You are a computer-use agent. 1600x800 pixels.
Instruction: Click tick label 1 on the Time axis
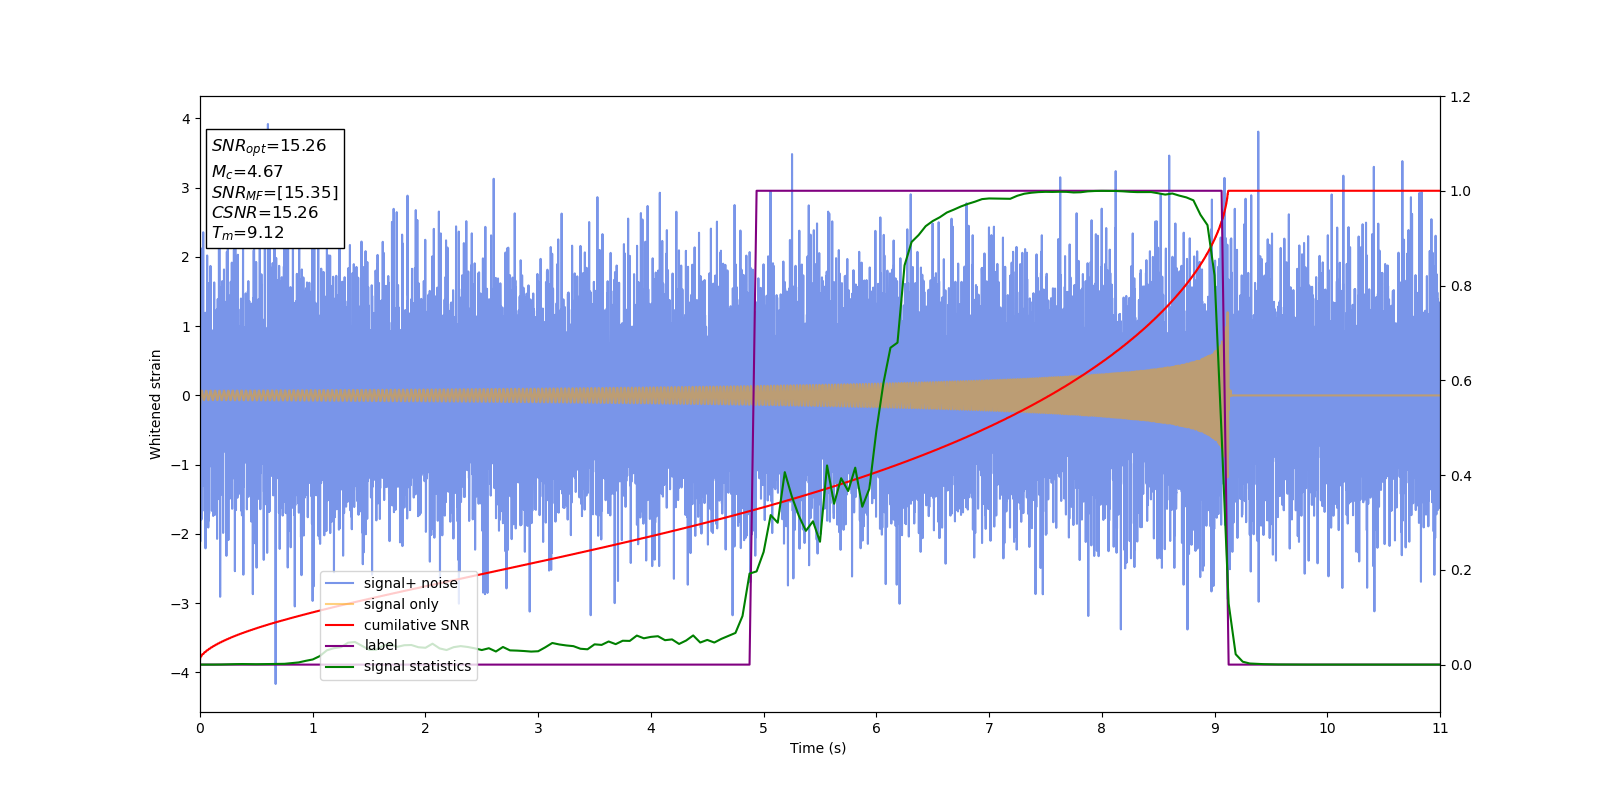tap(313, 728)
